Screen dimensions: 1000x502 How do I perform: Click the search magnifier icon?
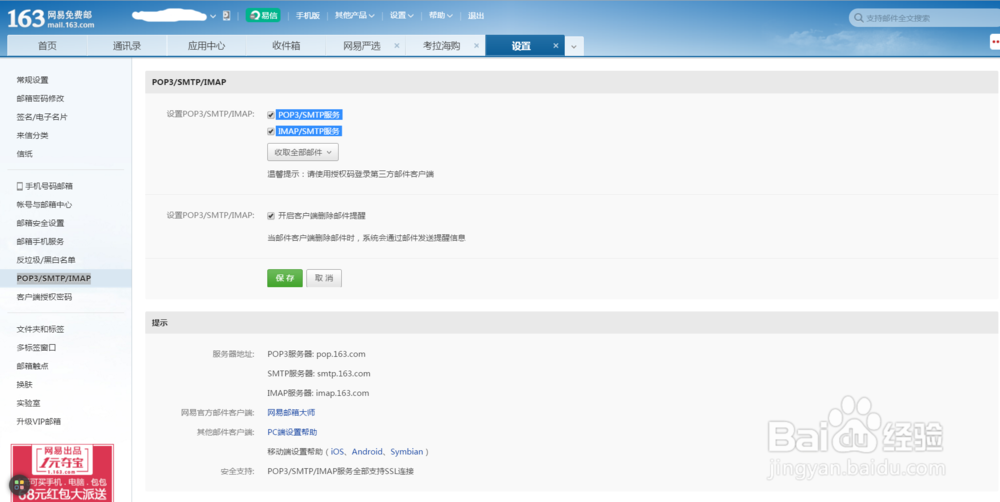tap(858, 18)
